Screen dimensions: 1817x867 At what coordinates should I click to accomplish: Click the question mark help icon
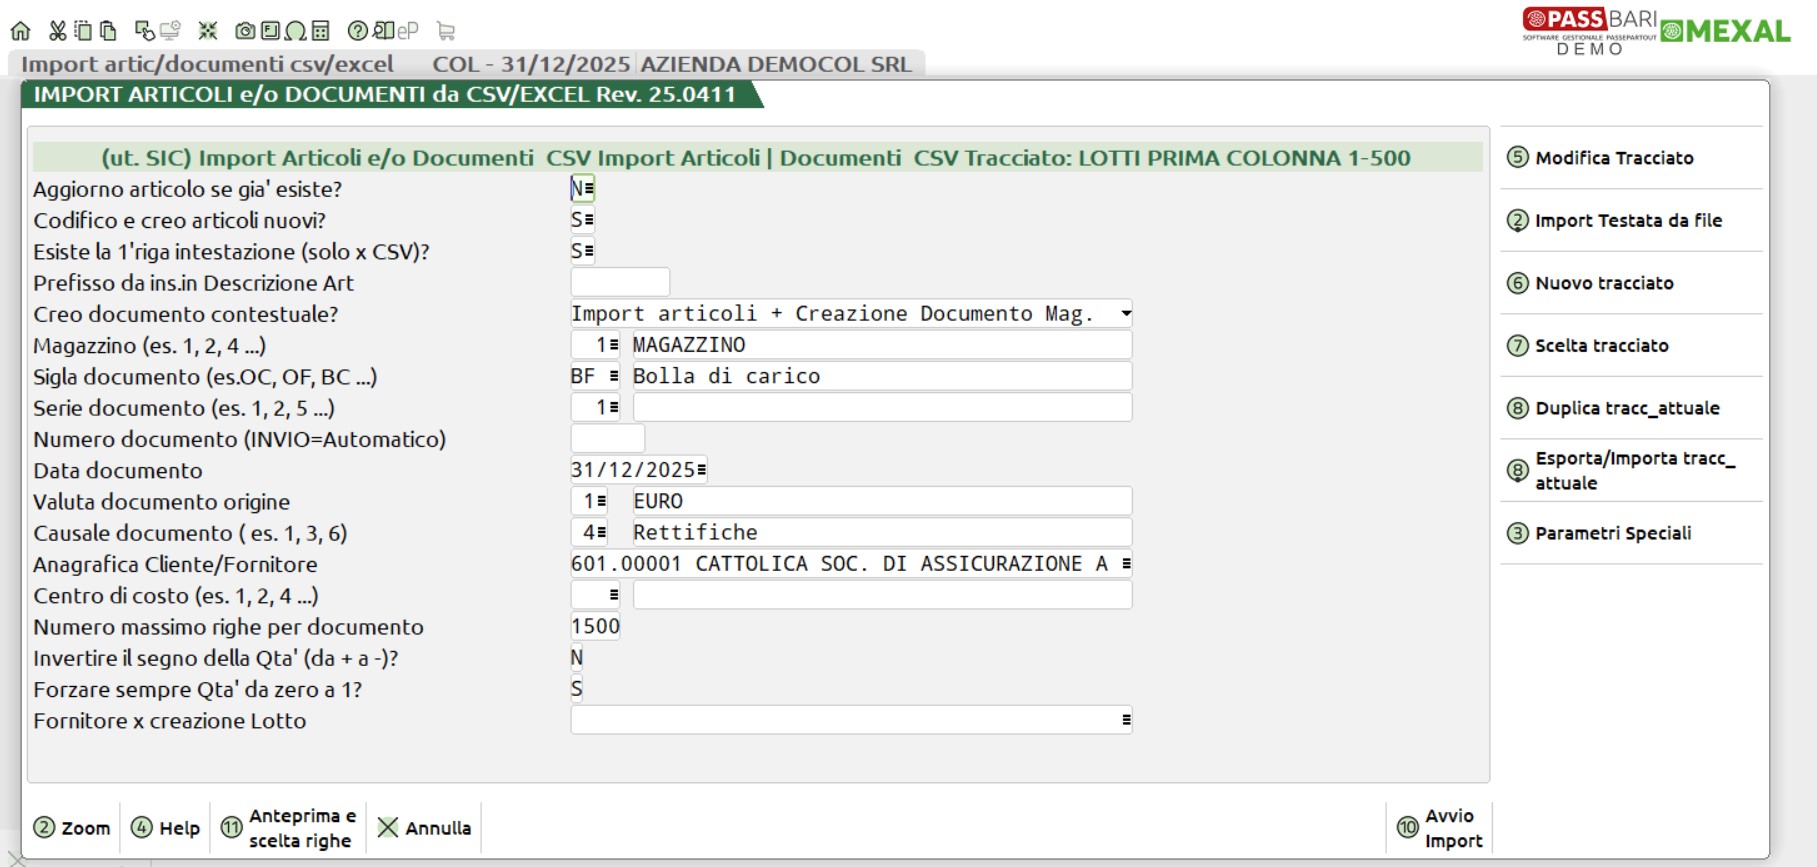tap(357, 31)
